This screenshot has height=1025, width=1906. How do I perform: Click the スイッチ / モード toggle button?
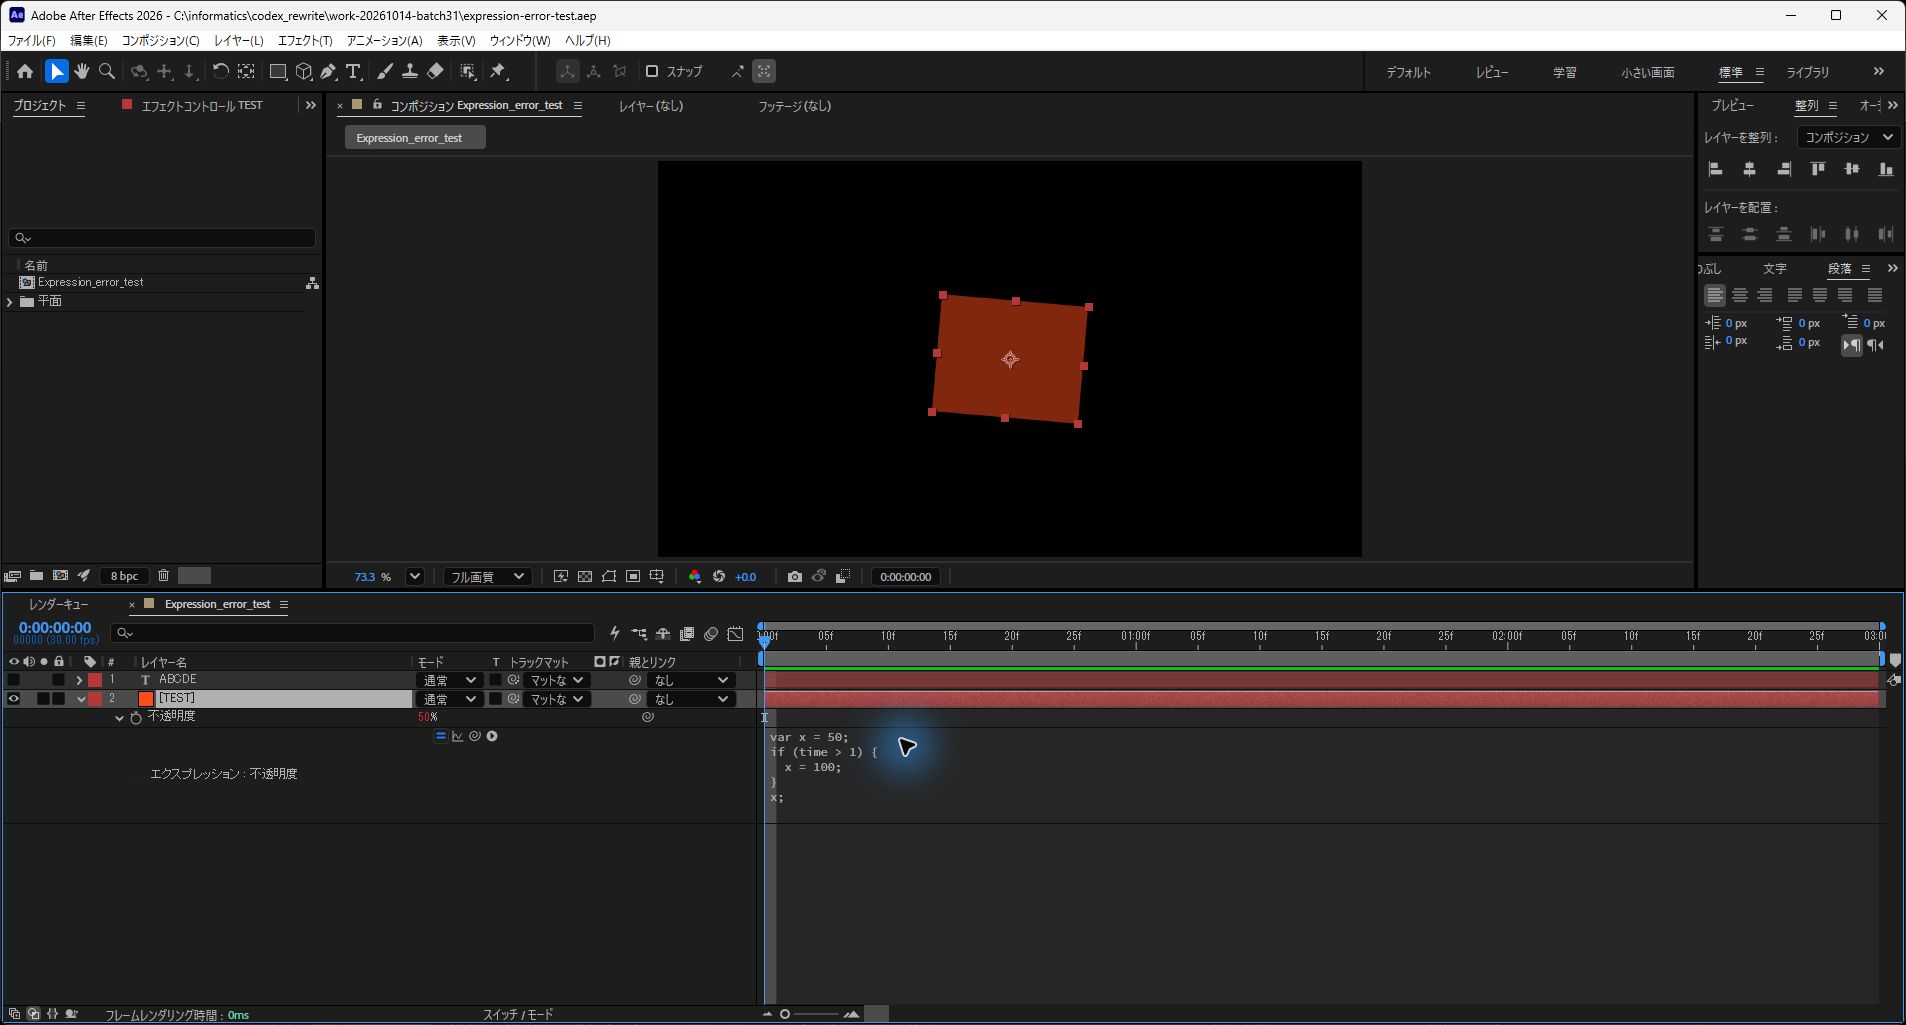518,1014
